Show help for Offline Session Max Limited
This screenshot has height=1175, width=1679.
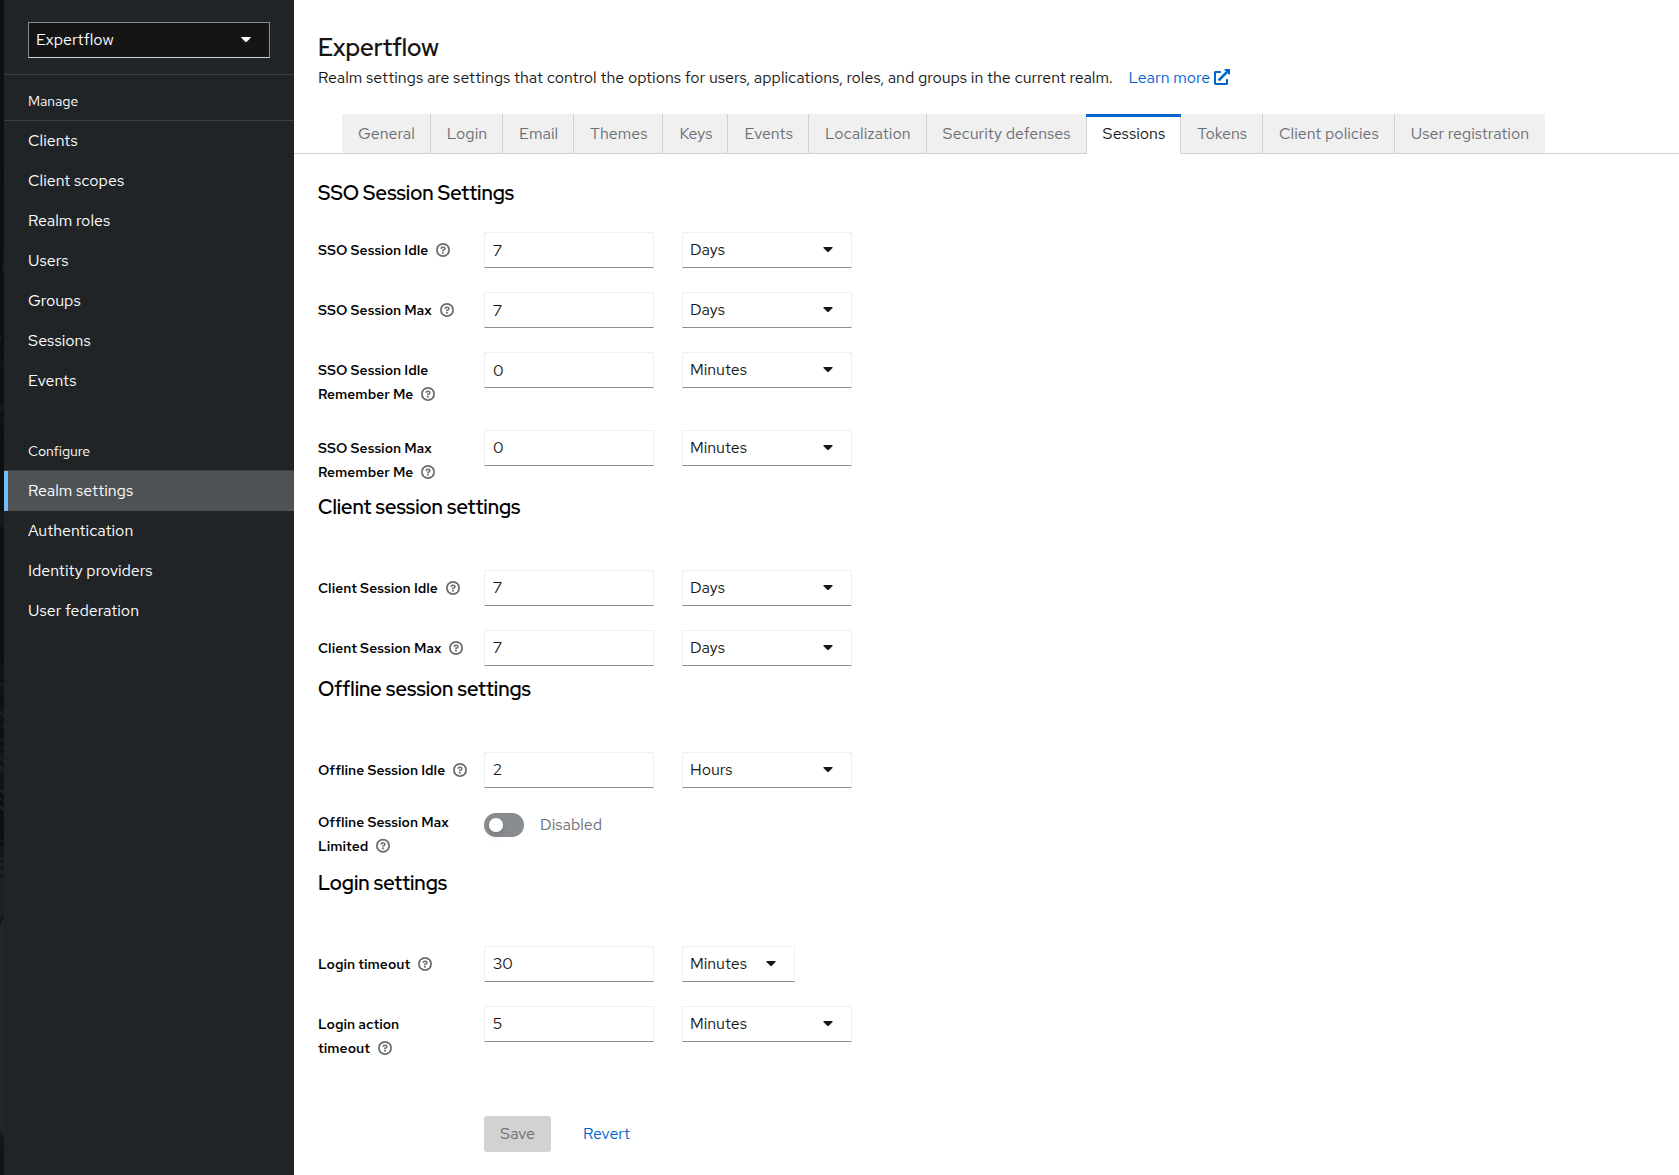coord(384,846)
